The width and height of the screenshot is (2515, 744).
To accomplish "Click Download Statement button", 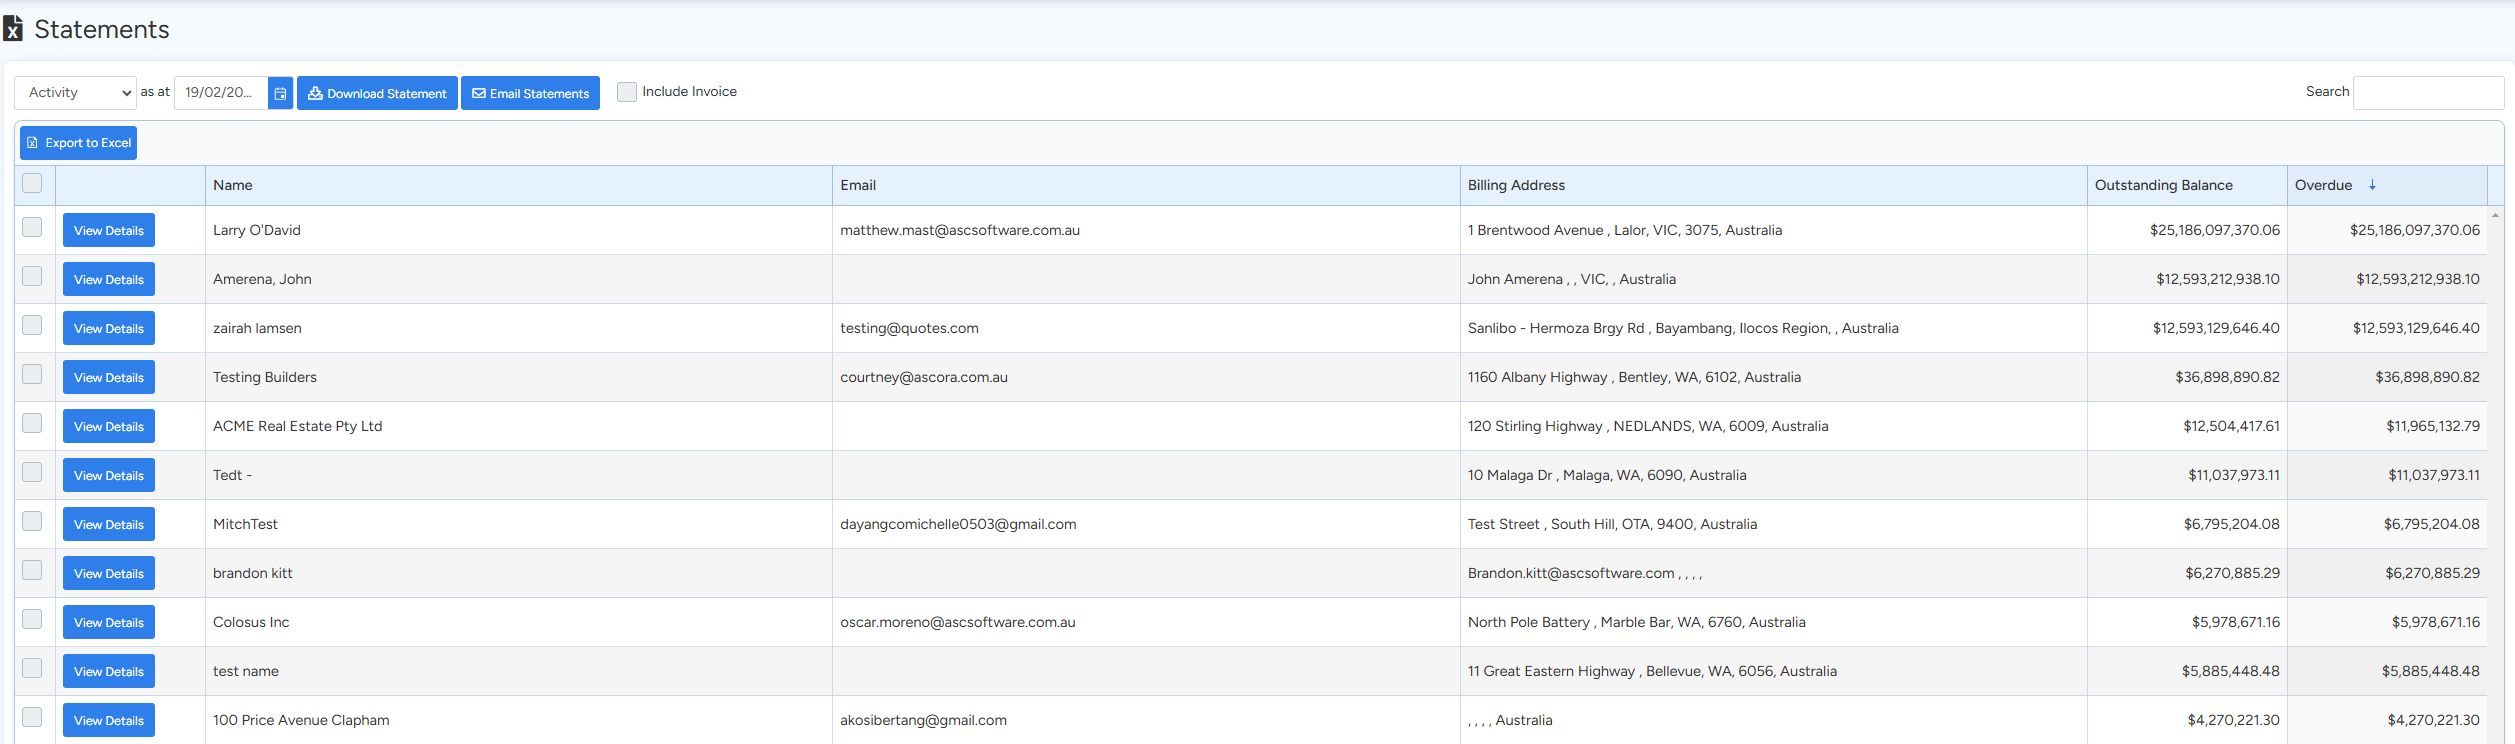I will 377,93.
